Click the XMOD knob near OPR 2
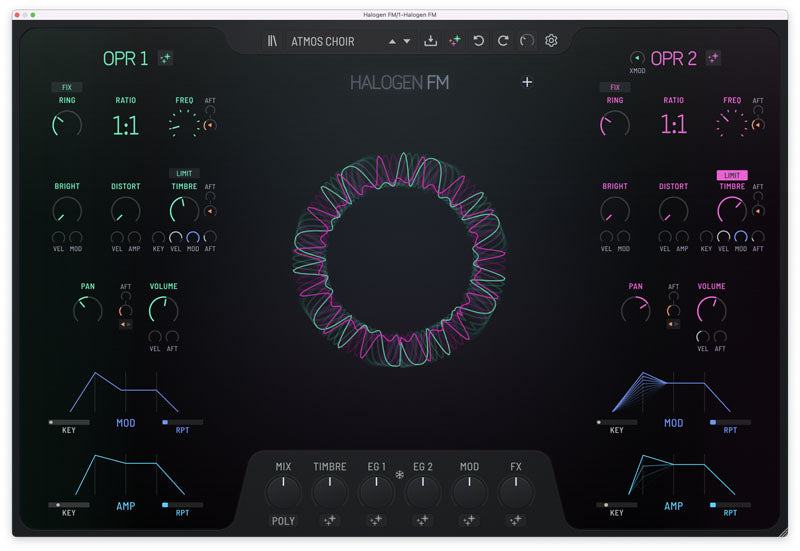This screenshot has width=800, height=551. point(637,58)
